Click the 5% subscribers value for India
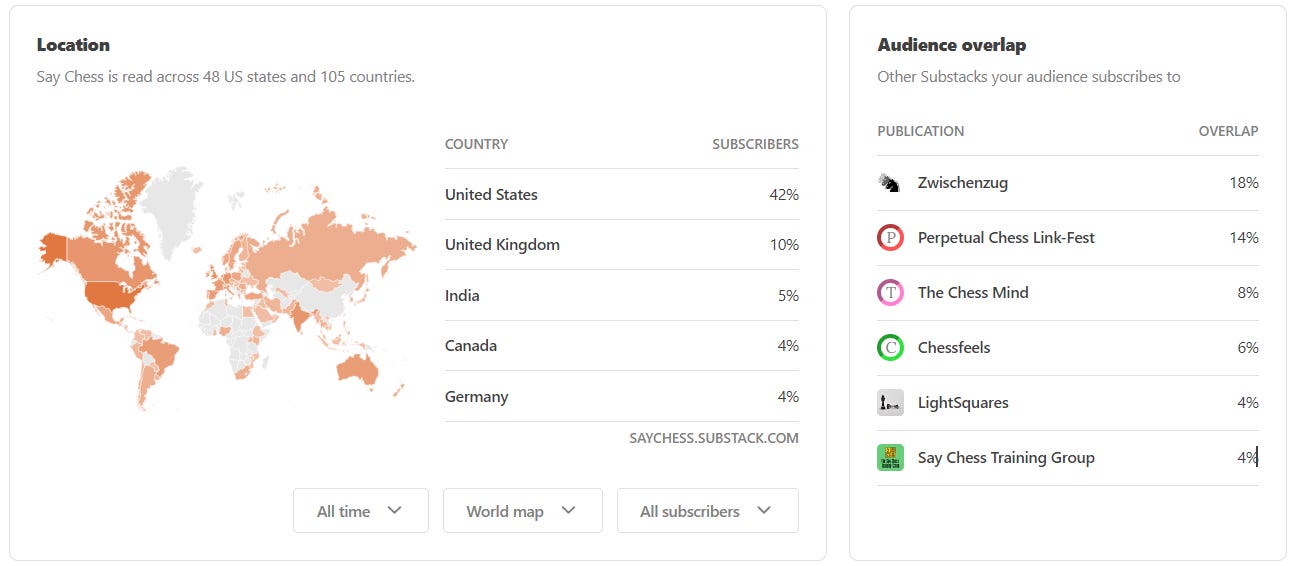Viewport: 1290px width, 566px height. [788, 296]
